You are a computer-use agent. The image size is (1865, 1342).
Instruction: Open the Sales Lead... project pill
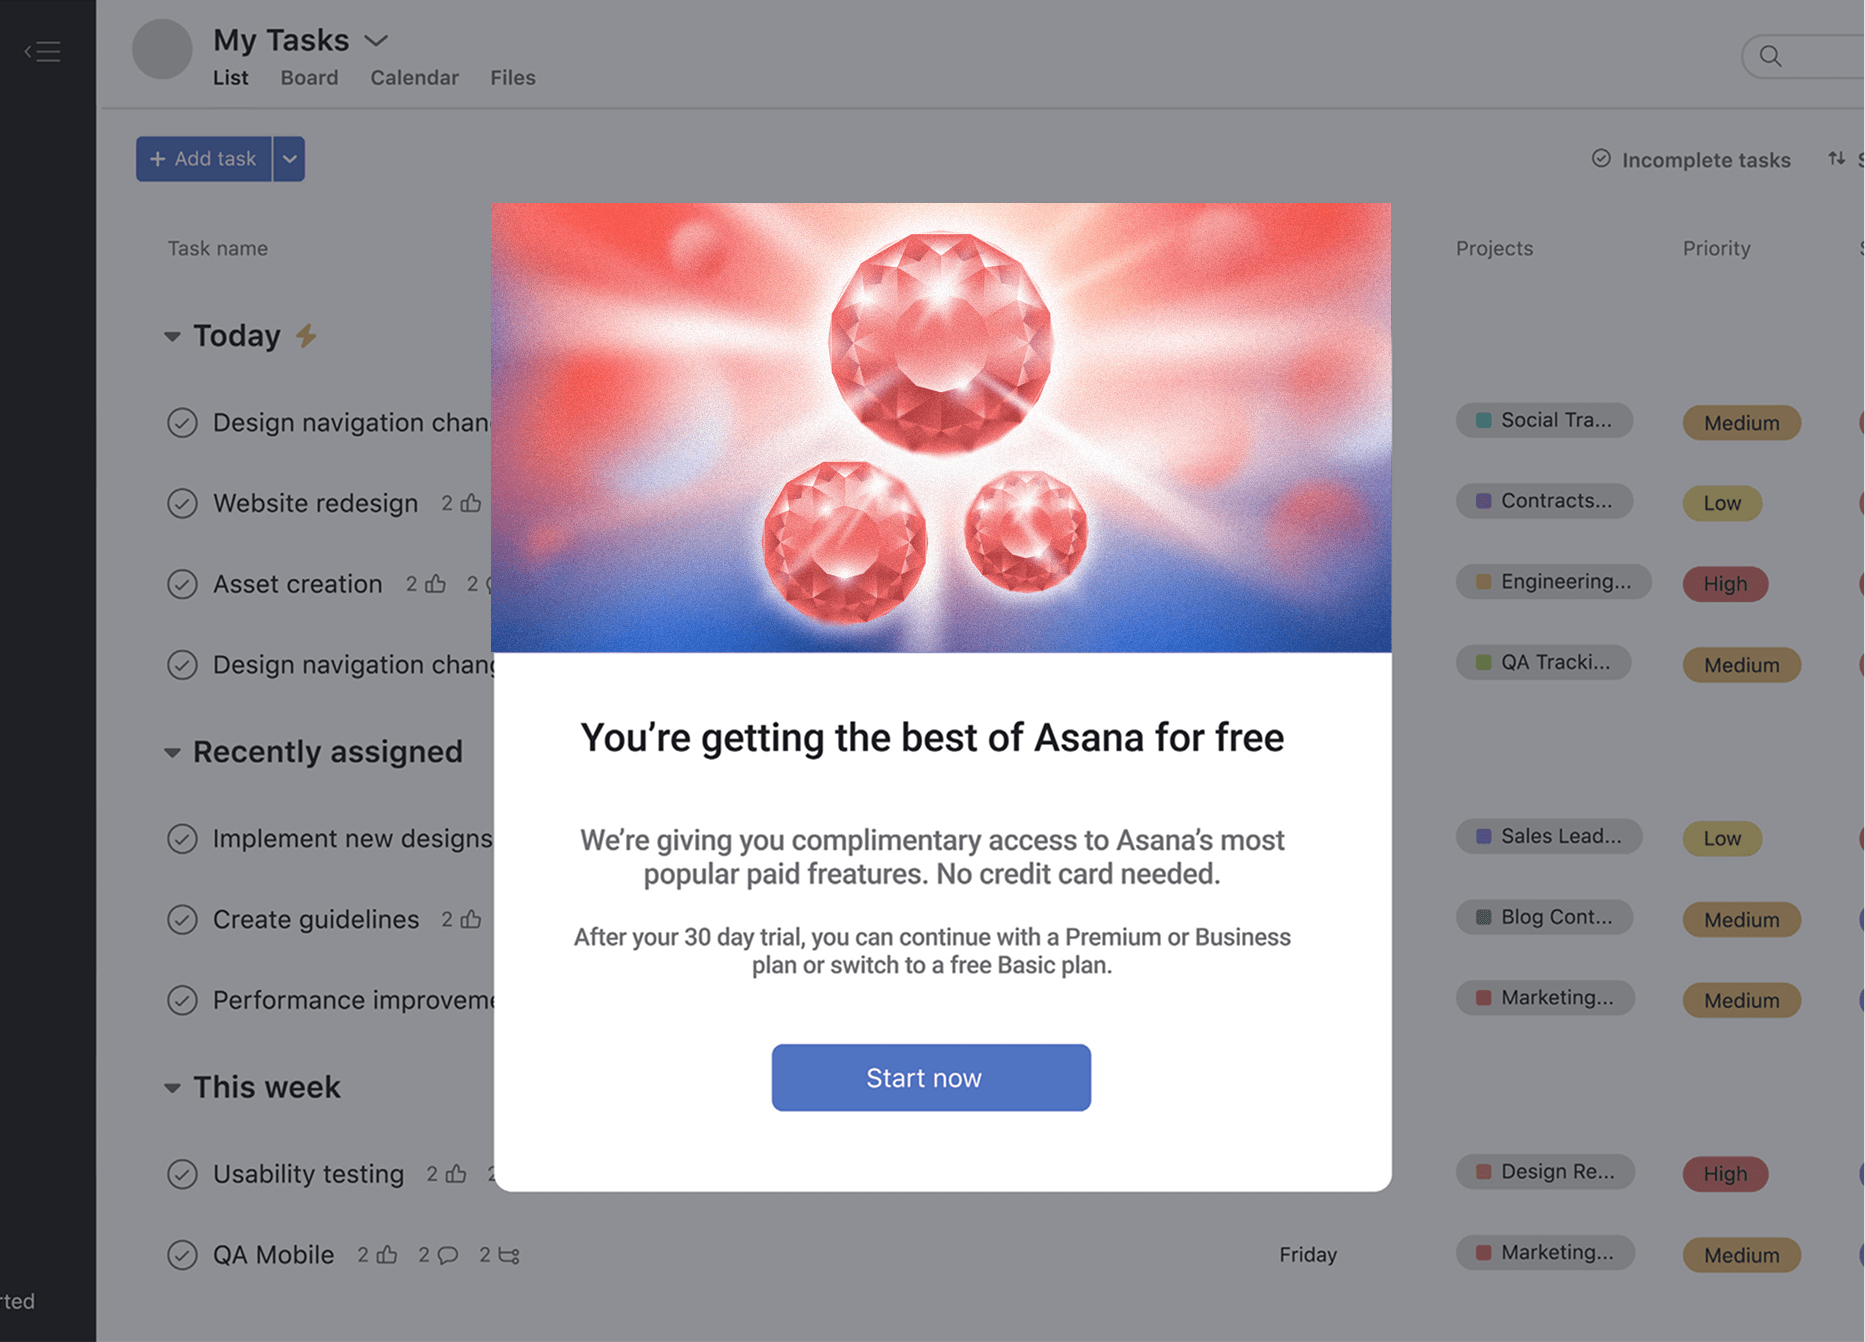click(1549, 836)
